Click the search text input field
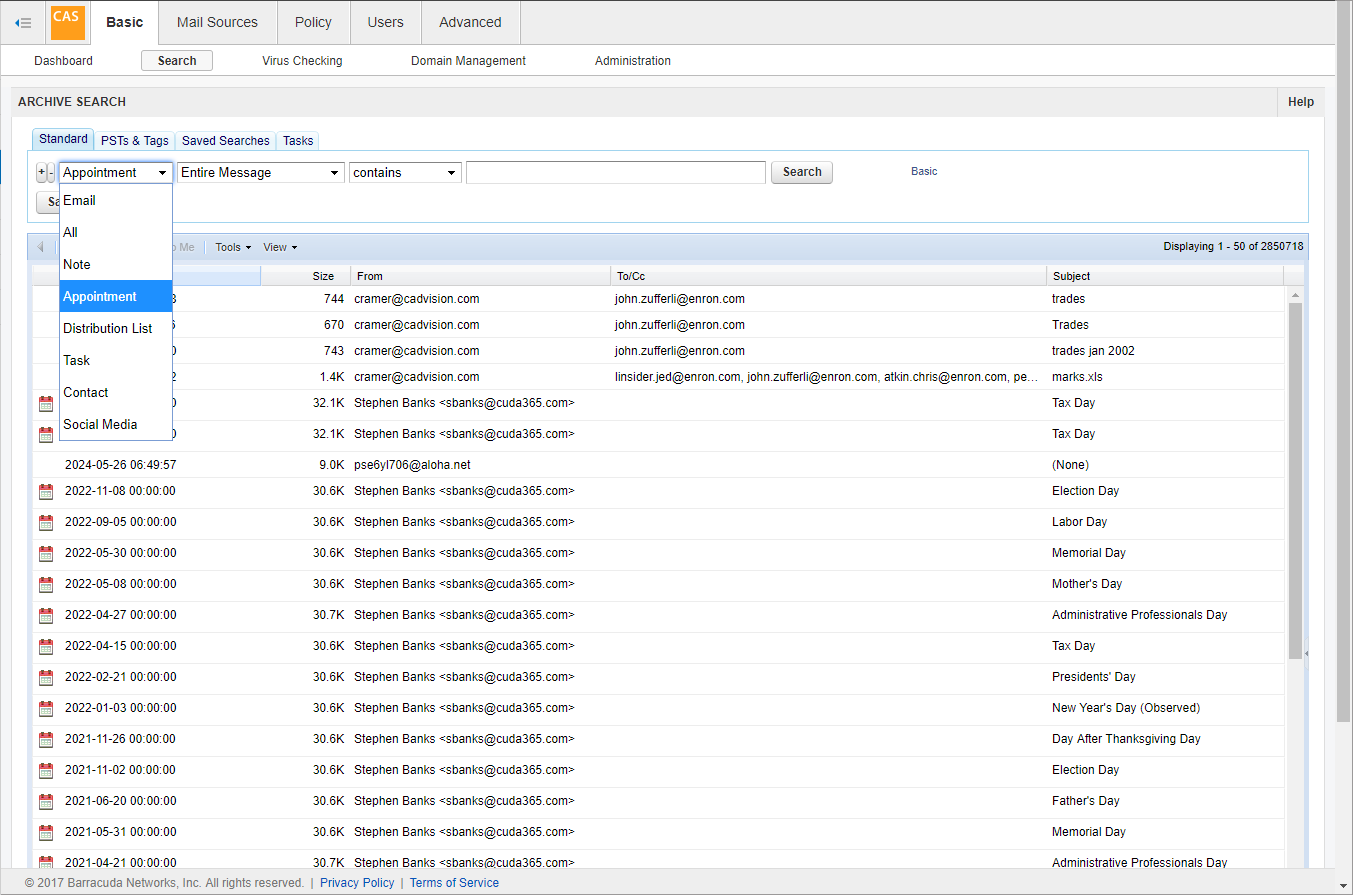1353x895 pixels. point(616,172)
